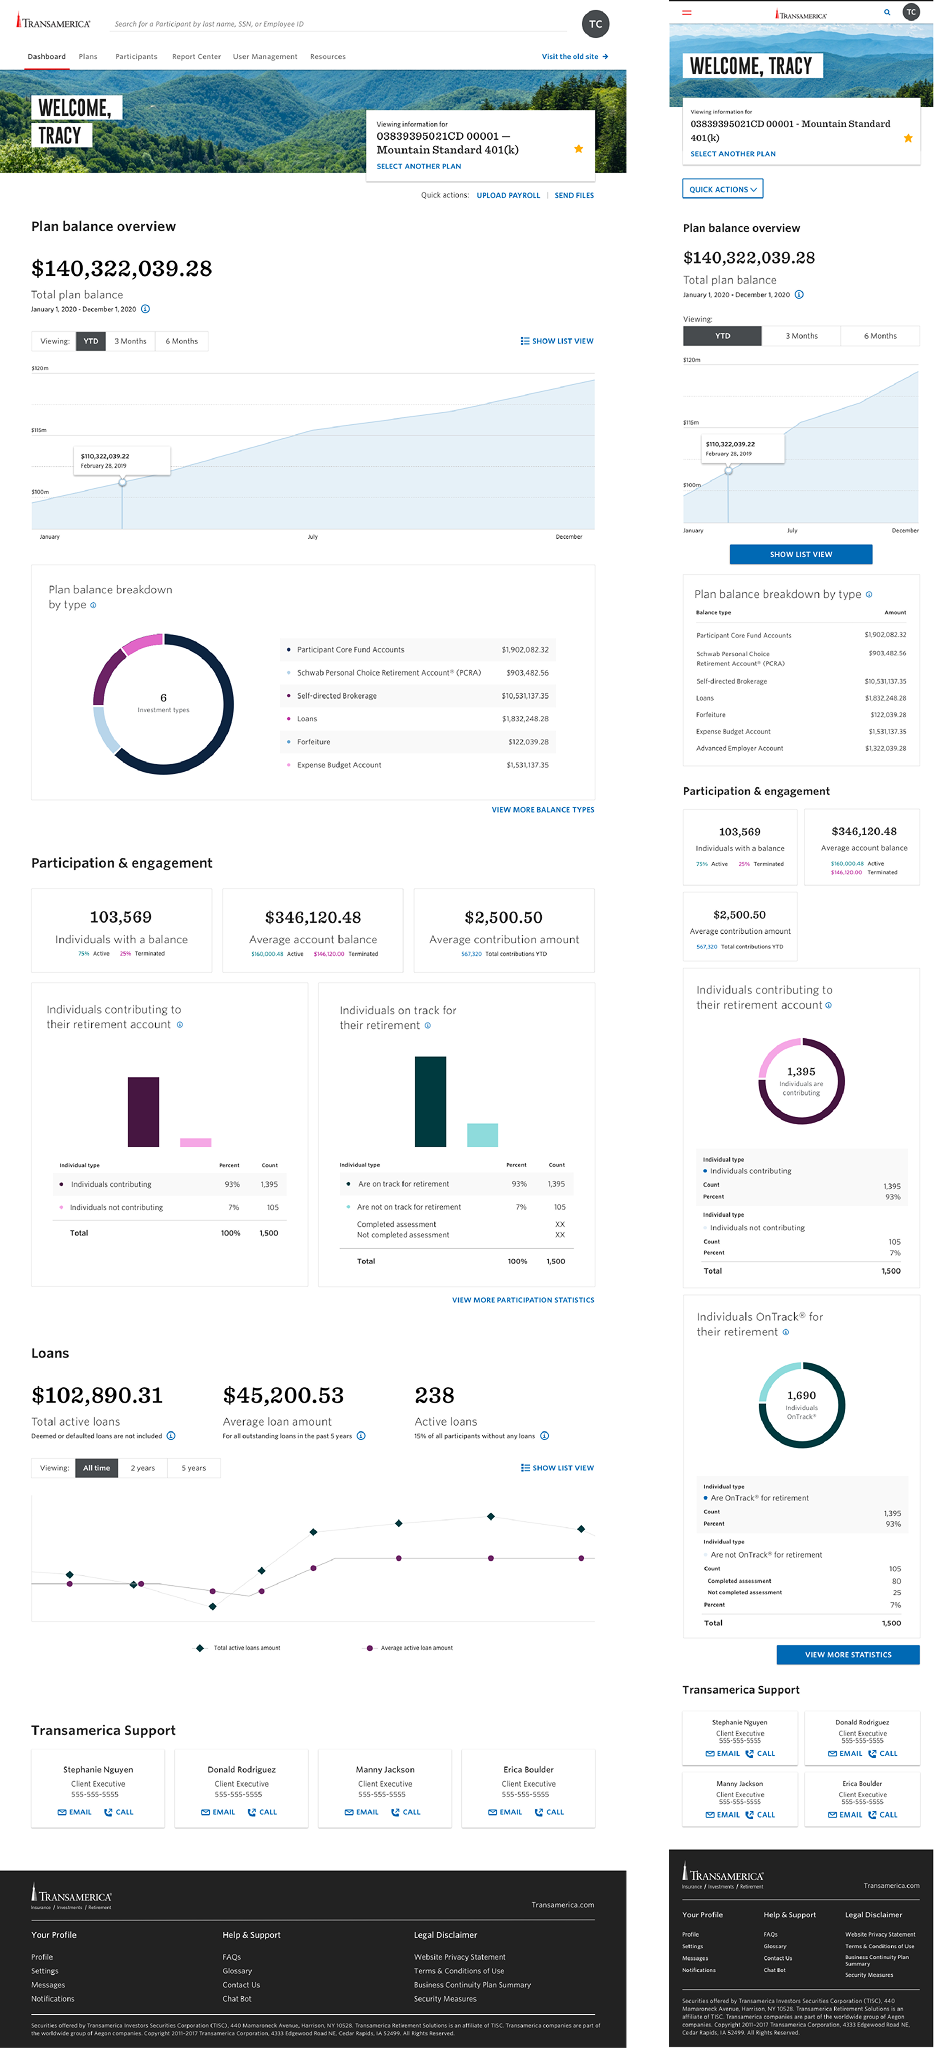Click the list icon of the balance chart's Show List View
The height and width of the screenshot is (2048, 934).
click(525, 341)
